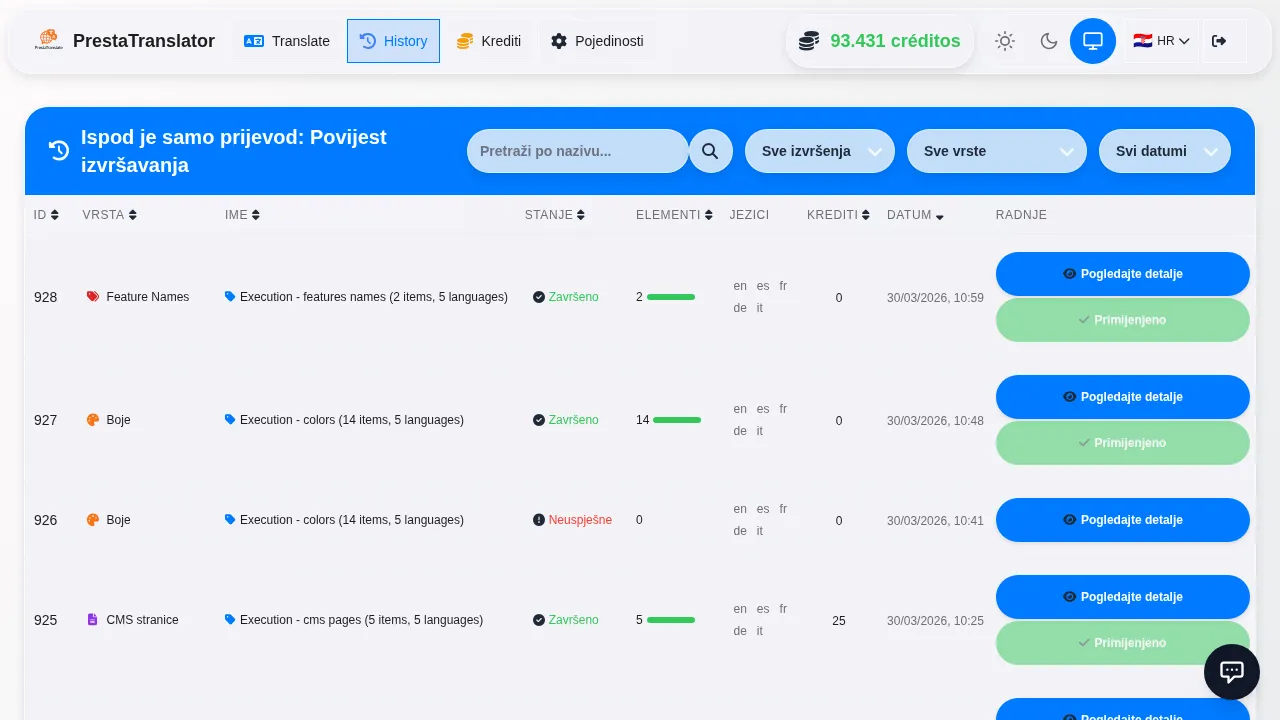Click the Feature Names red tags icon
Image resolution: width=1280 pixels, height=720 pixels.
[x=93, y=297]
